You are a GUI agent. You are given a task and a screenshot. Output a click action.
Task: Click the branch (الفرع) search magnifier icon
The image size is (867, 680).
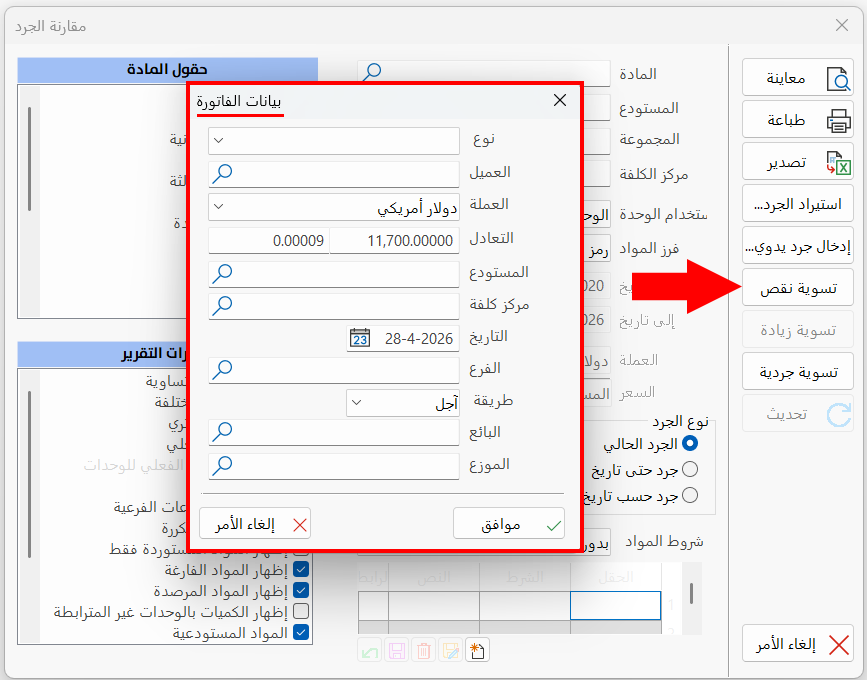tap(222, 369)
